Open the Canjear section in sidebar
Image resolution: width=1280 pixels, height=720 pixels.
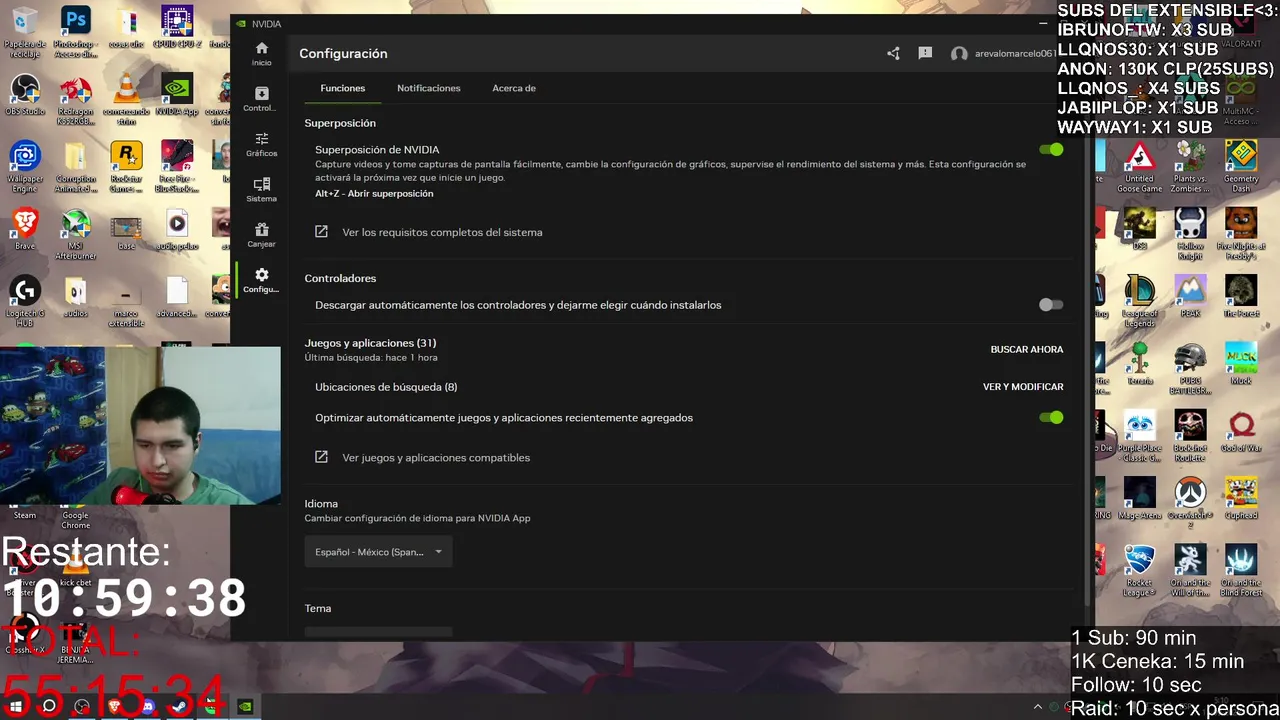pyautogui.click(x=261, y=235)
